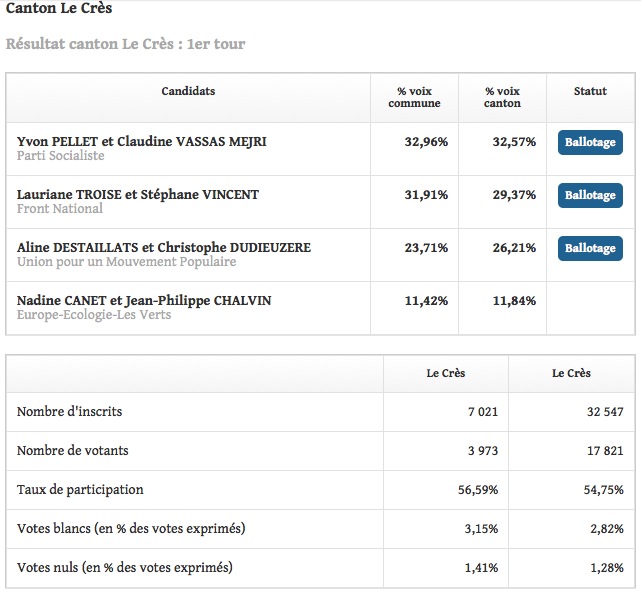This screenshot has height=594, width=641.
Task: Click Aline DESTAILLATS et Christophe DUDIEUZERE names
Action: coord(164,247)
